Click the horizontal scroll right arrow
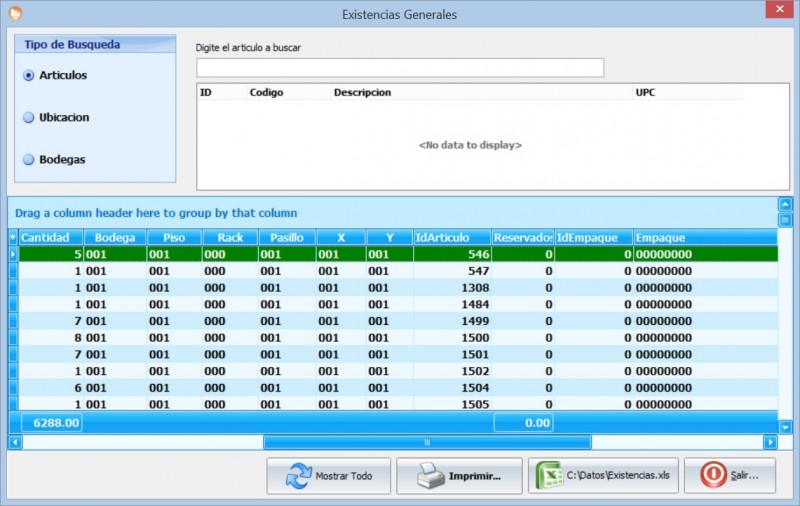 (770, 442)
